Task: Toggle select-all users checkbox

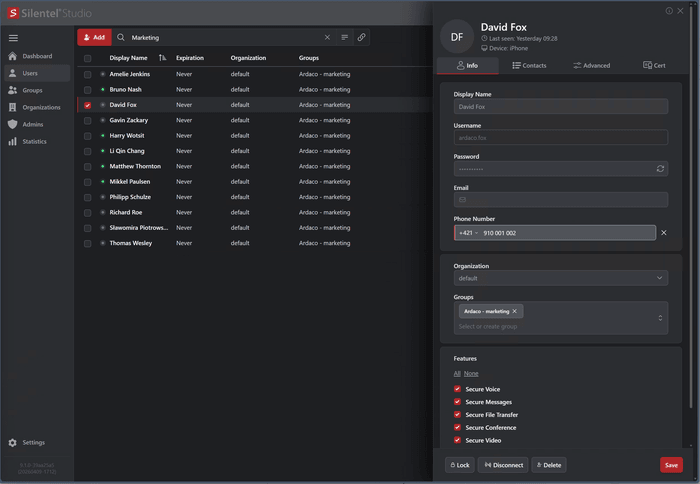Action: [88, 58]
